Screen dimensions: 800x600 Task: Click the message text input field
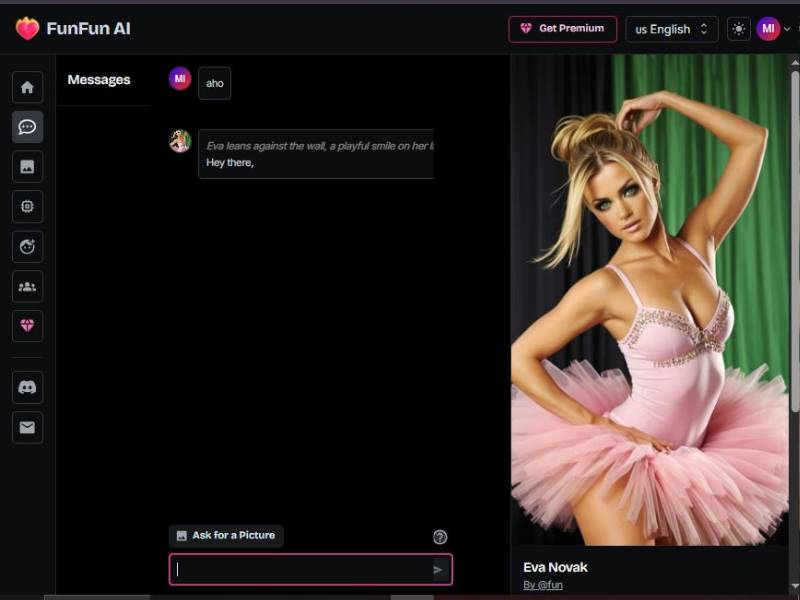(x=300, y=569)
